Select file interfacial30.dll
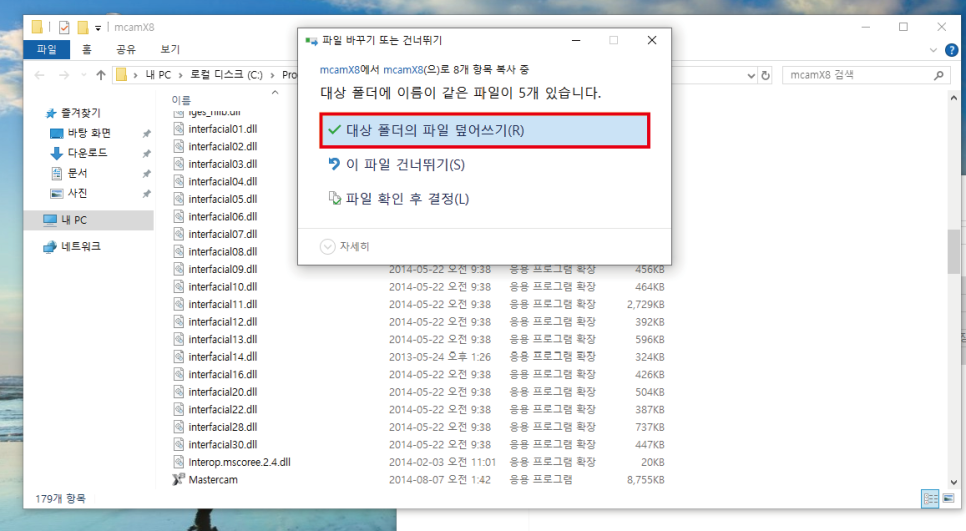Viewport: 966px width, 531px height. click(223, 445)
